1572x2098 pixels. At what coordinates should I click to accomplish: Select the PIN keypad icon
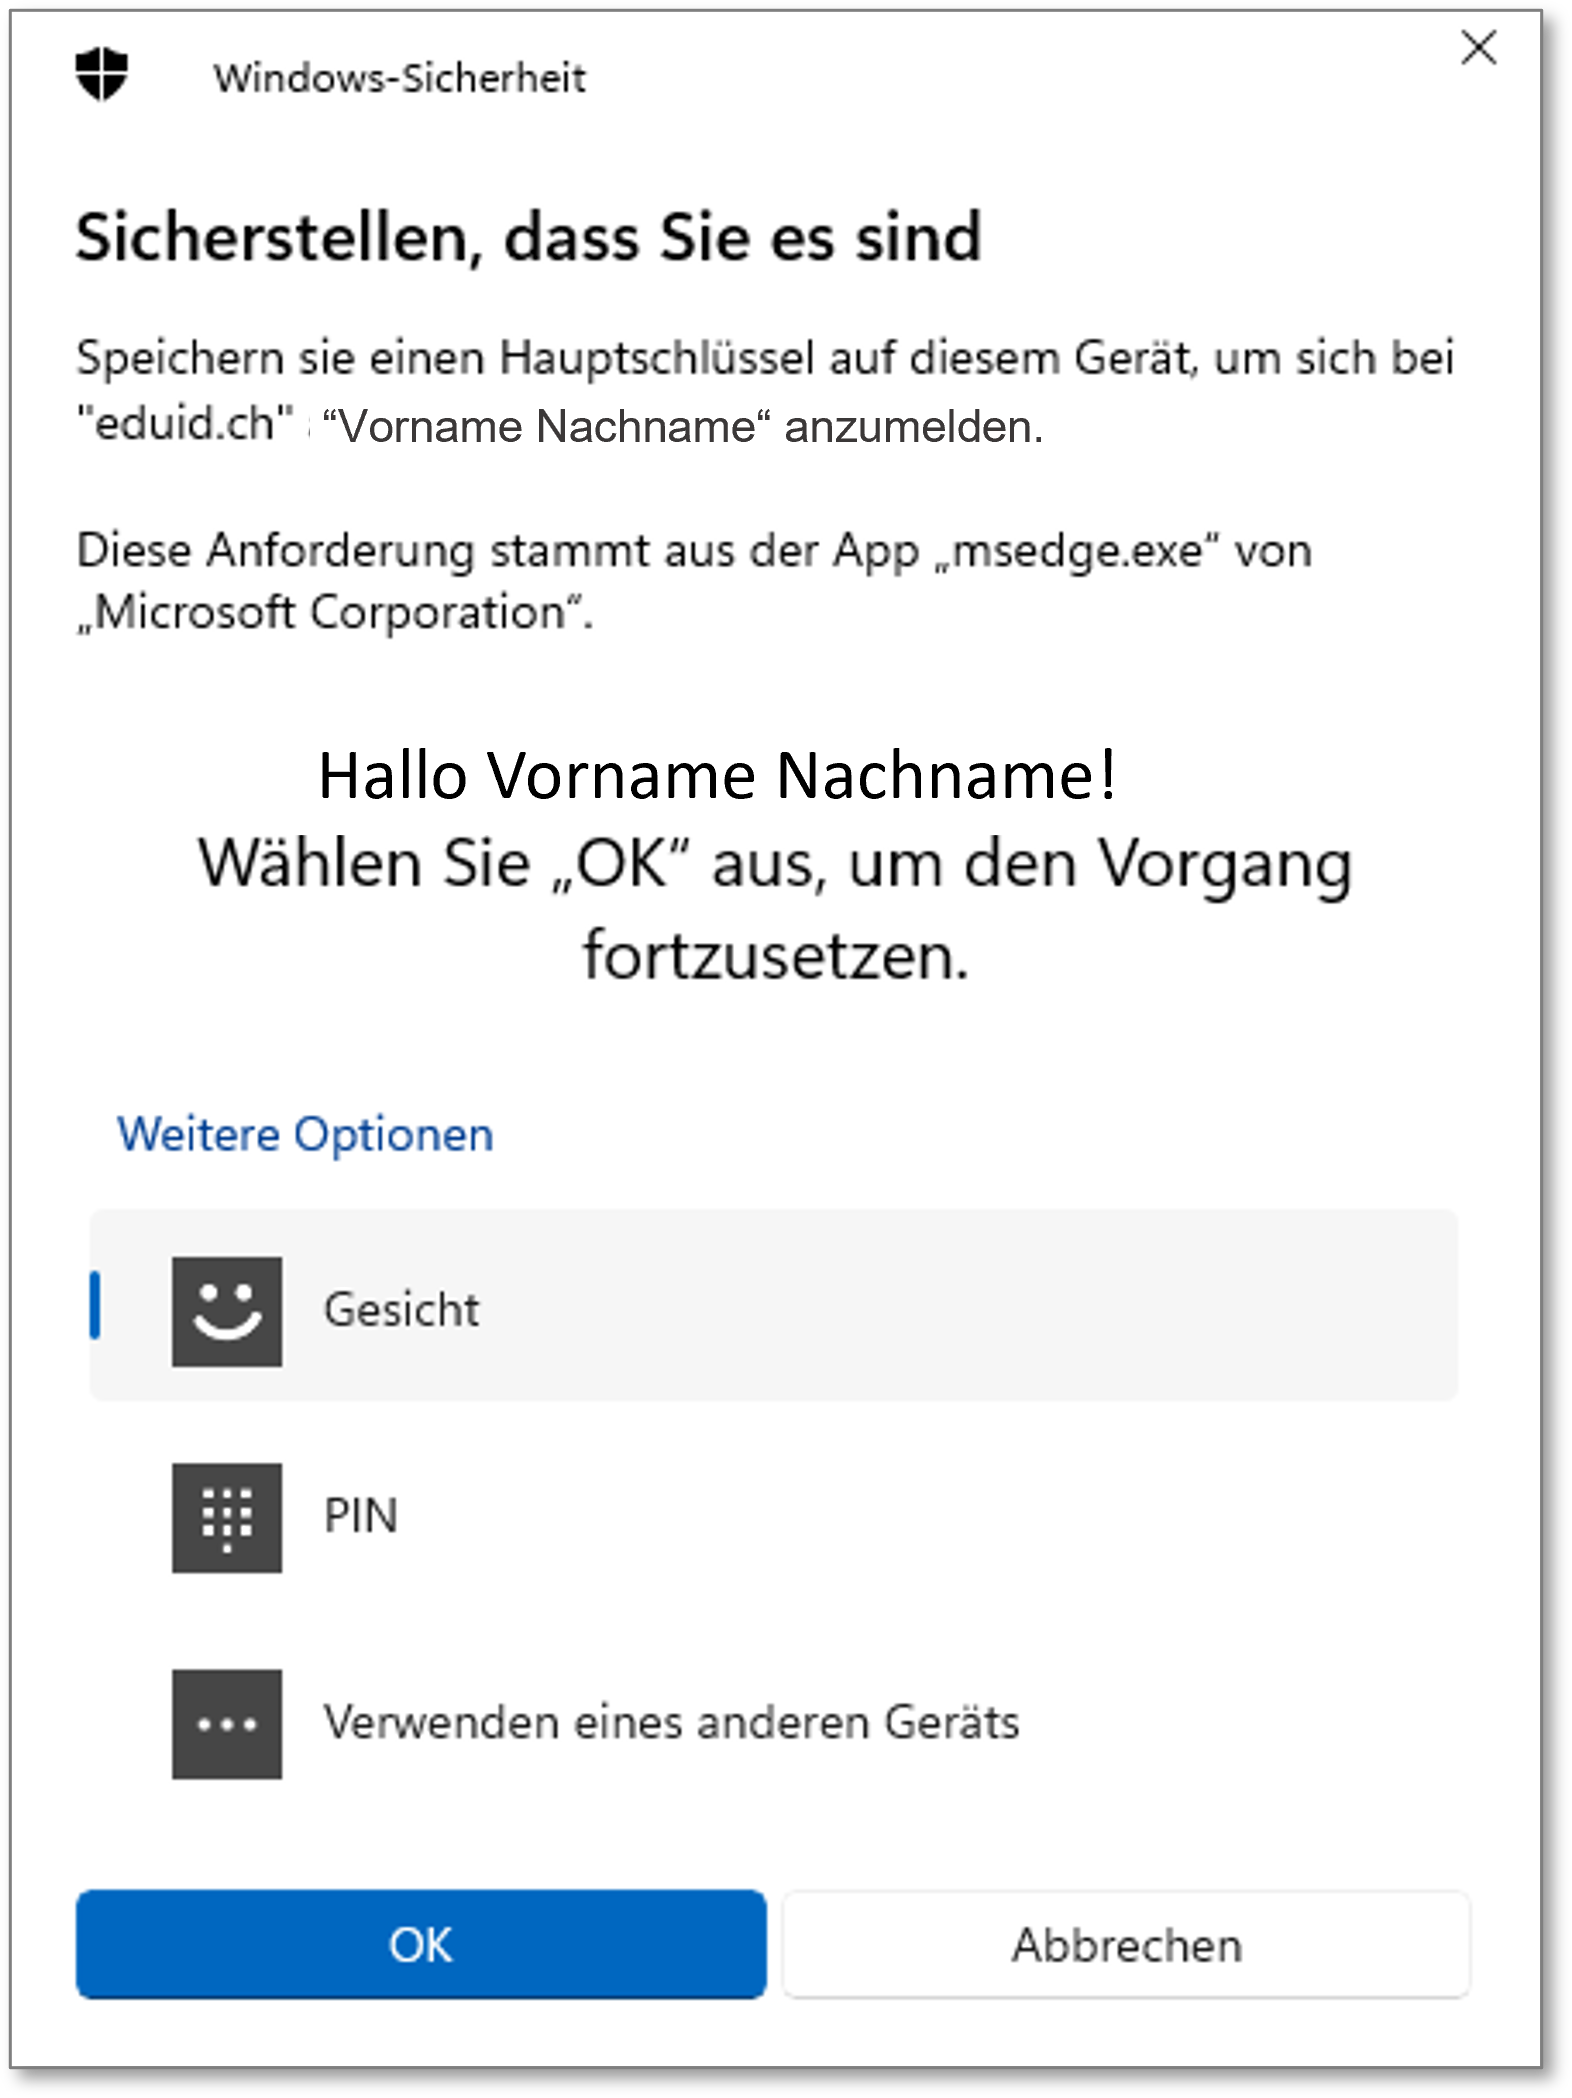[227, 1517]
